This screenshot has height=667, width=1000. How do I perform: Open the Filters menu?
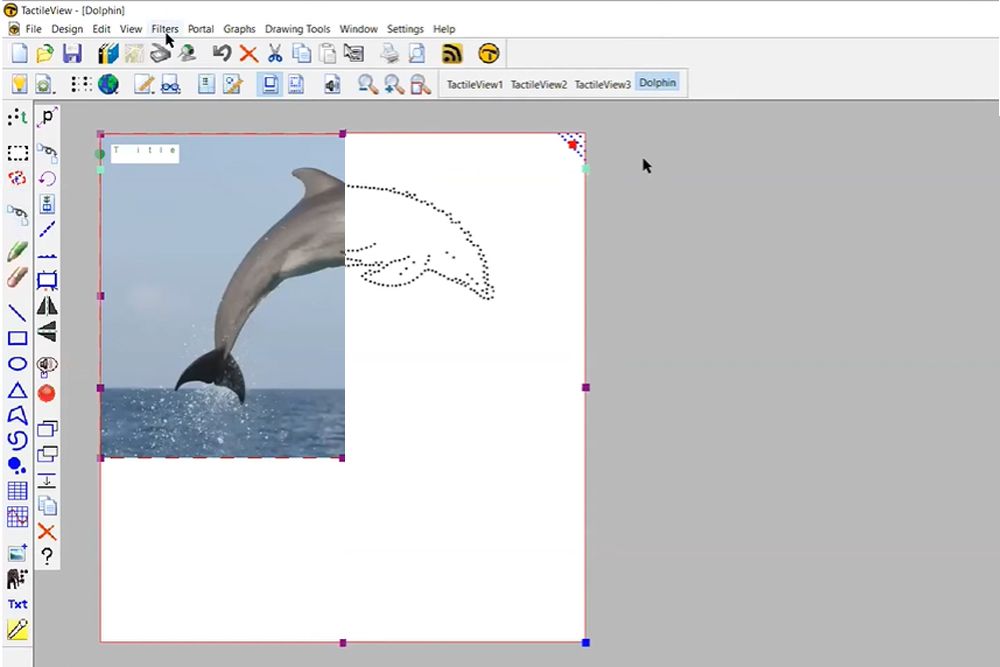[x=164, y=29]
